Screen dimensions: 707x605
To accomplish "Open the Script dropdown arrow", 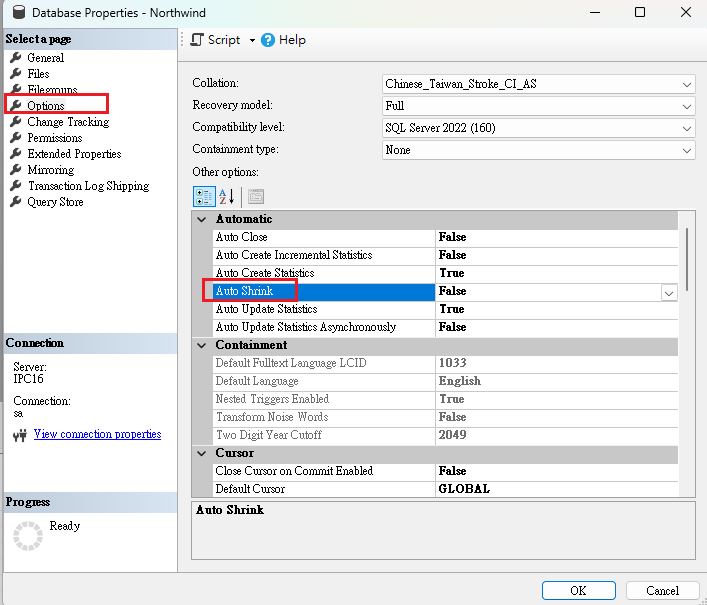I will [x=252, y=41].
